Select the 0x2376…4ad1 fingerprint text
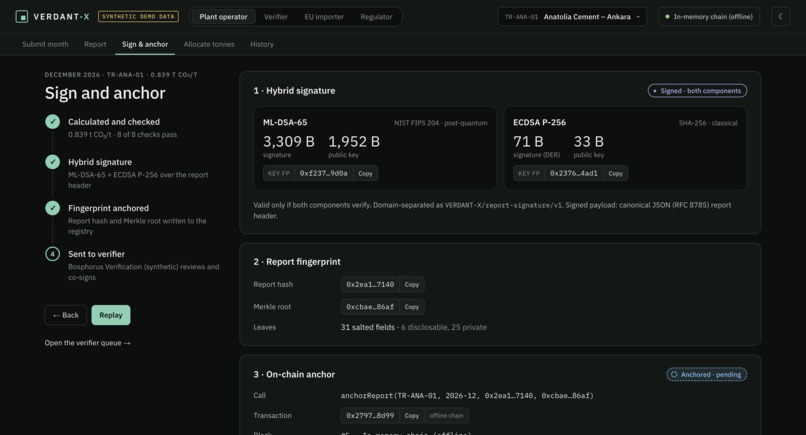This screenshot has height=435, width=806. click(574, 173)
